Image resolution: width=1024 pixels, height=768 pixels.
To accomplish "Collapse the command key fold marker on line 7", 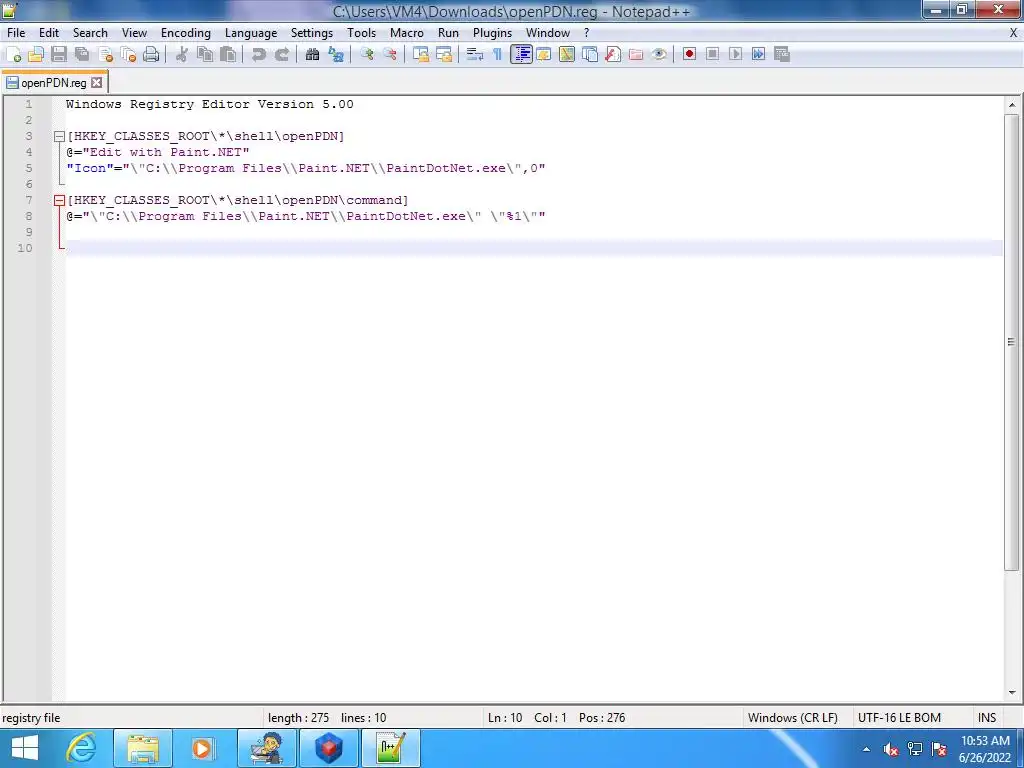I will (59, 200).
